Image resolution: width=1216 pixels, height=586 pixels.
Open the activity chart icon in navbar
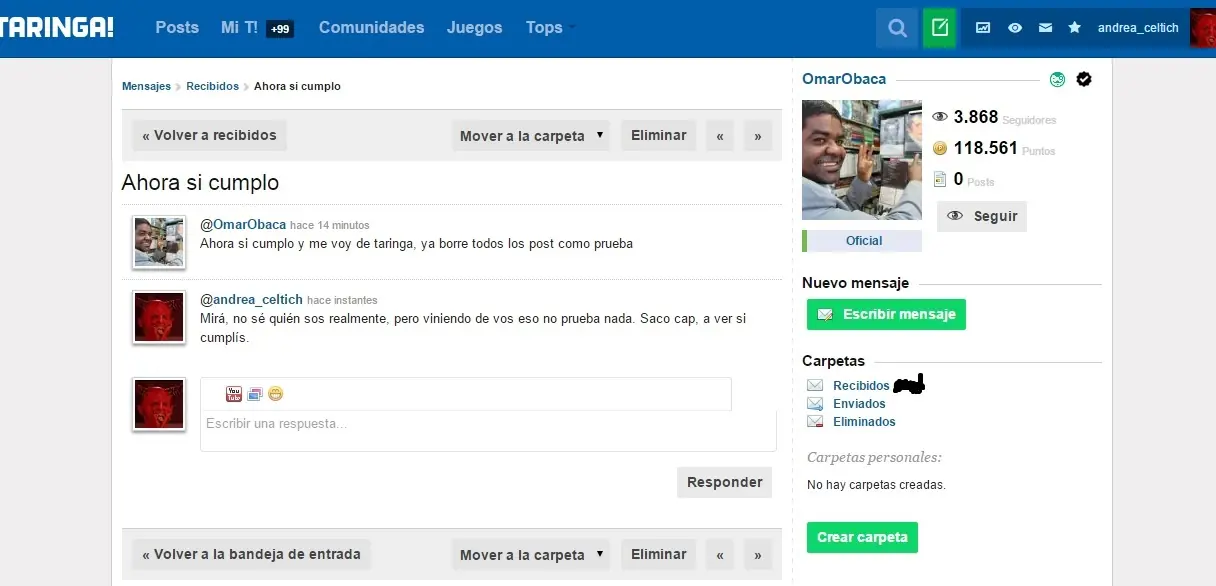tap(983, 28)
